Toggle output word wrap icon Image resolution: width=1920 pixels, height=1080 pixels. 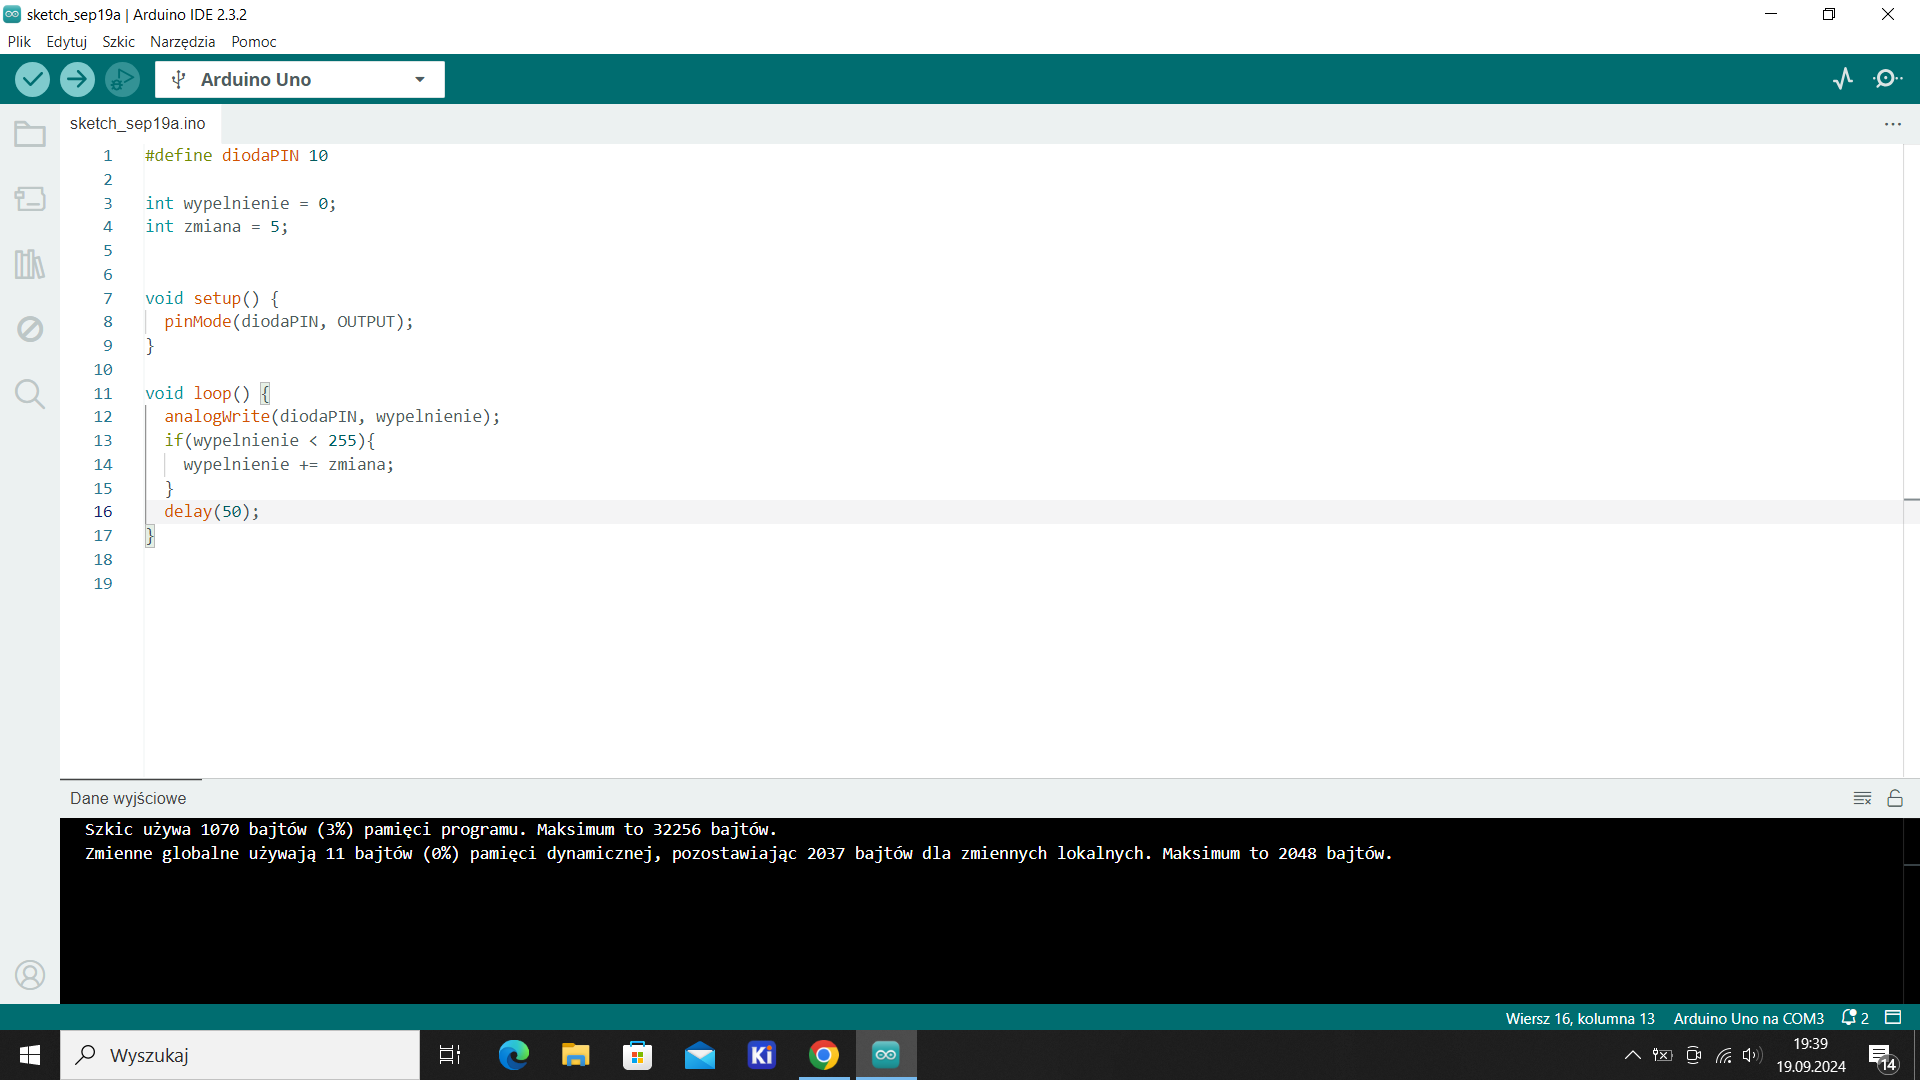[x=1862, y=798]
